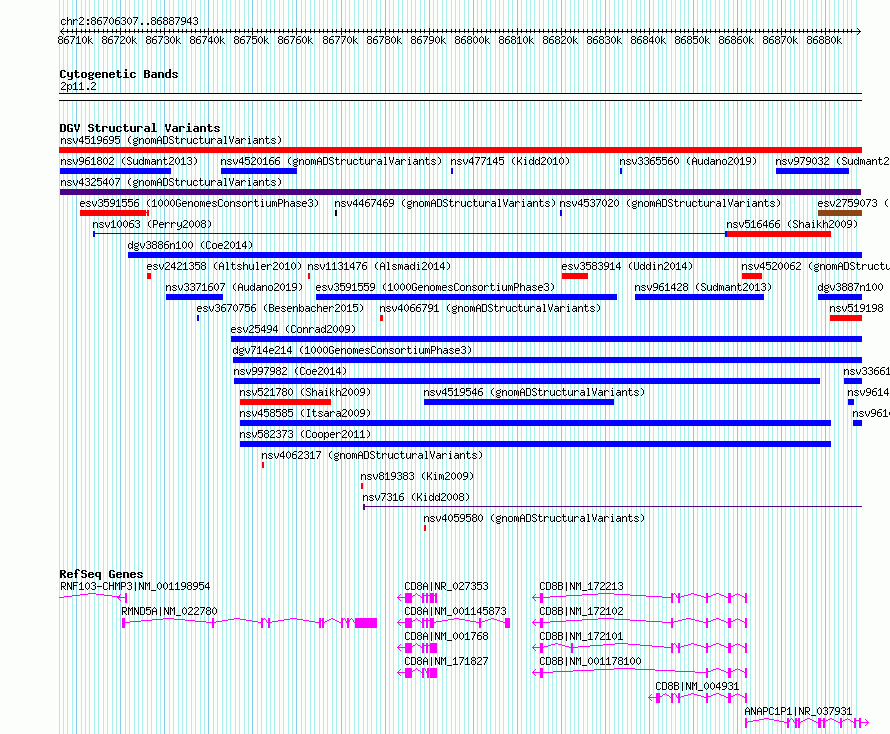
Task: Click the 86800k ruler tick label
Action: point(472,40)
